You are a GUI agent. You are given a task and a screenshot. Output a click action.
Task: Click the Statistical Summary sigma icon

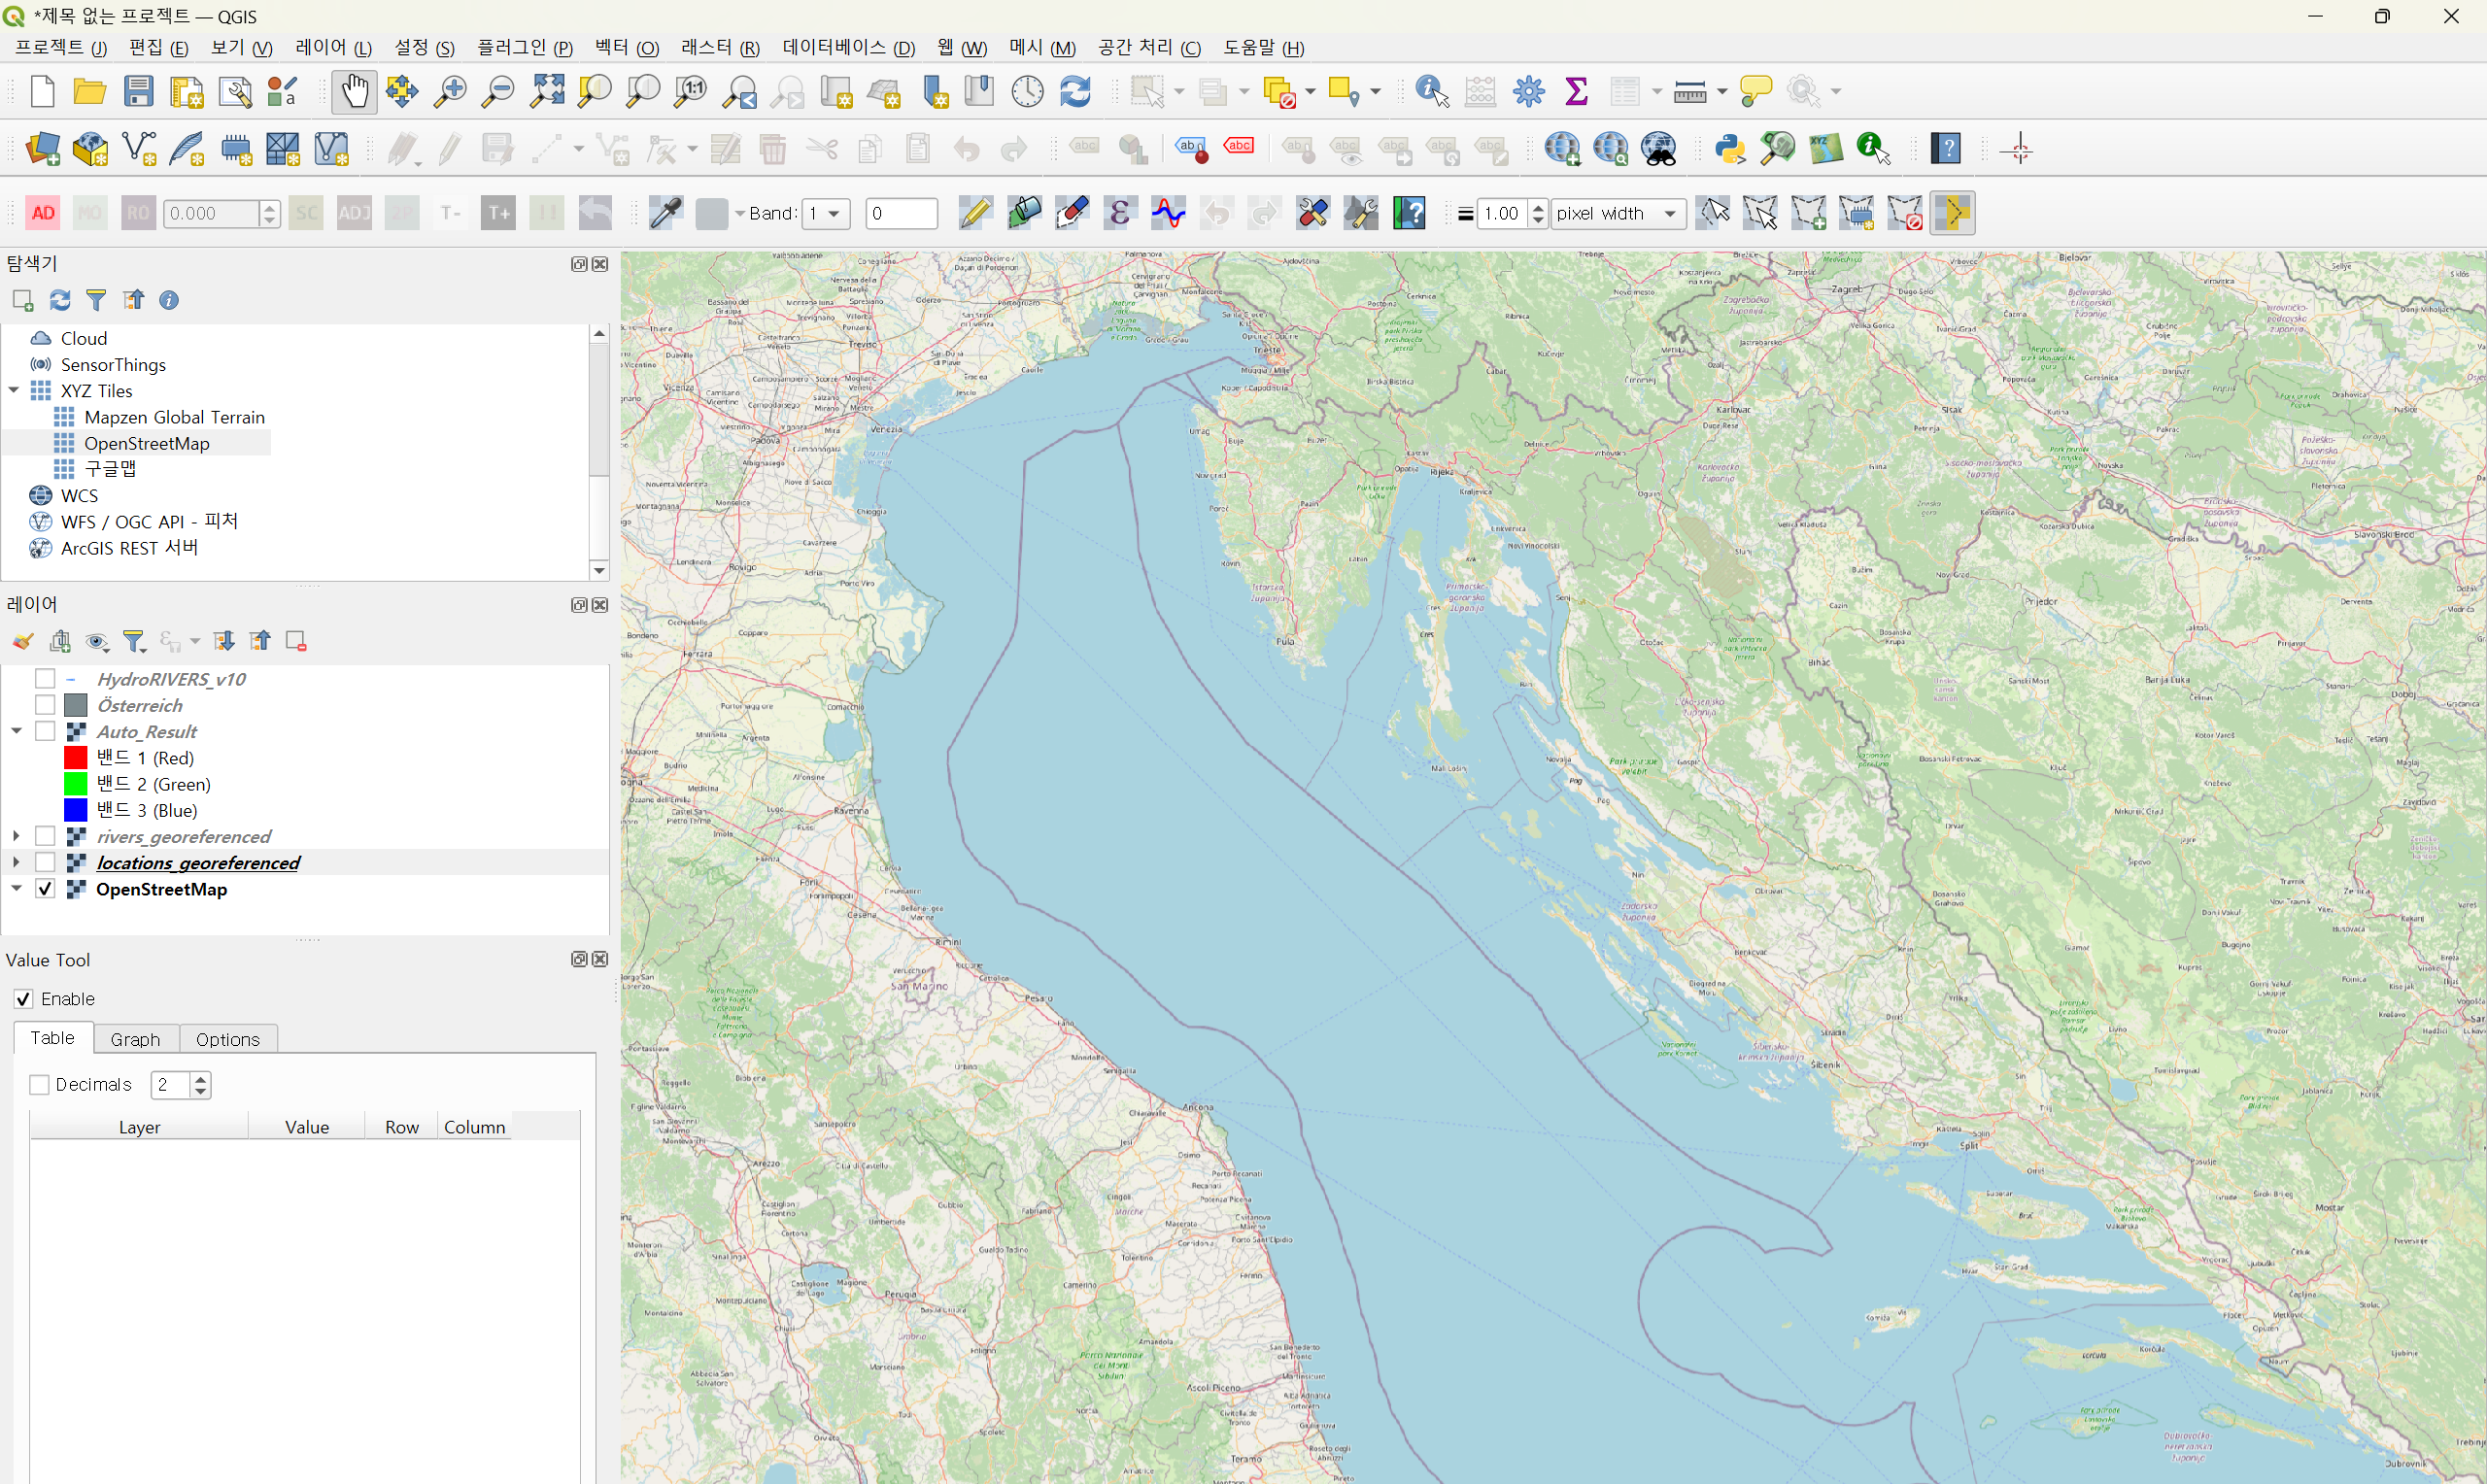[x=1577, y=92]
